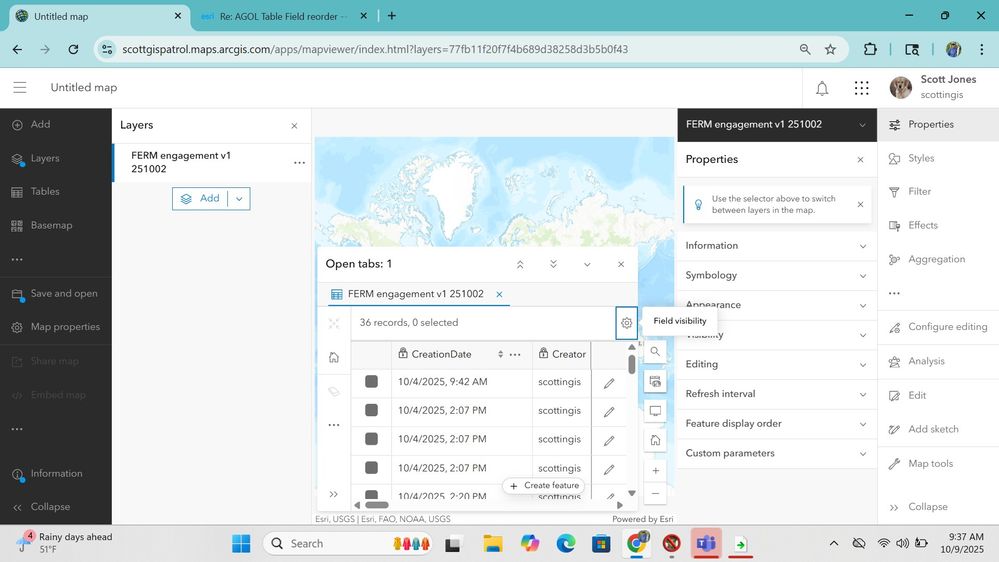The width and height of the screenshot is (999, 562).
Task: Open Map tools
Action: pos(921,464)
